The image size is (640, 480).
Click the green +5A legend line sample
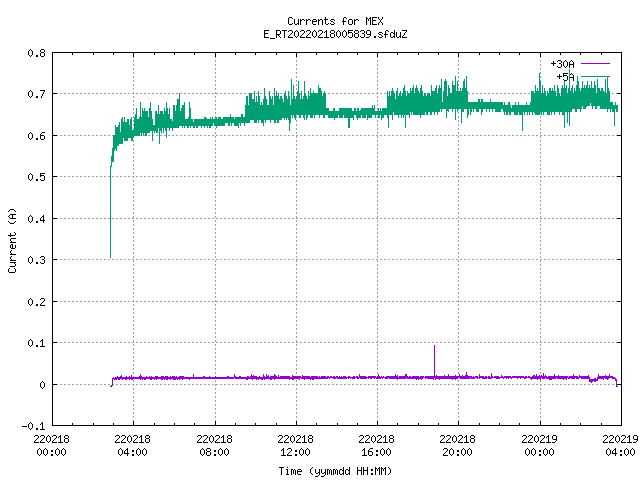[x=595, y=76]
